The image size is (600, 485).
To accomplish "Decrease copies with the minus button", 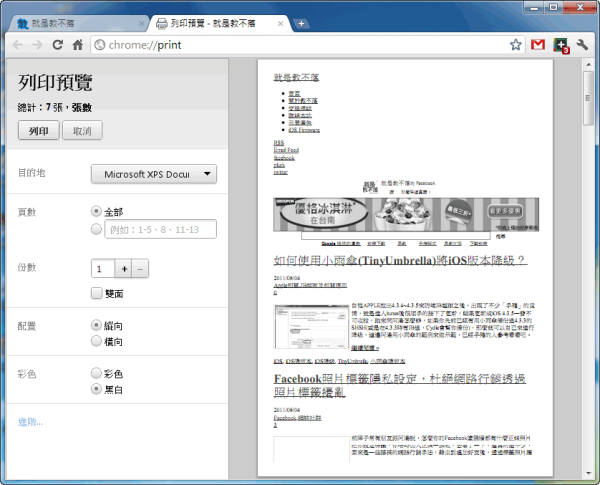I will click(140, 269).
